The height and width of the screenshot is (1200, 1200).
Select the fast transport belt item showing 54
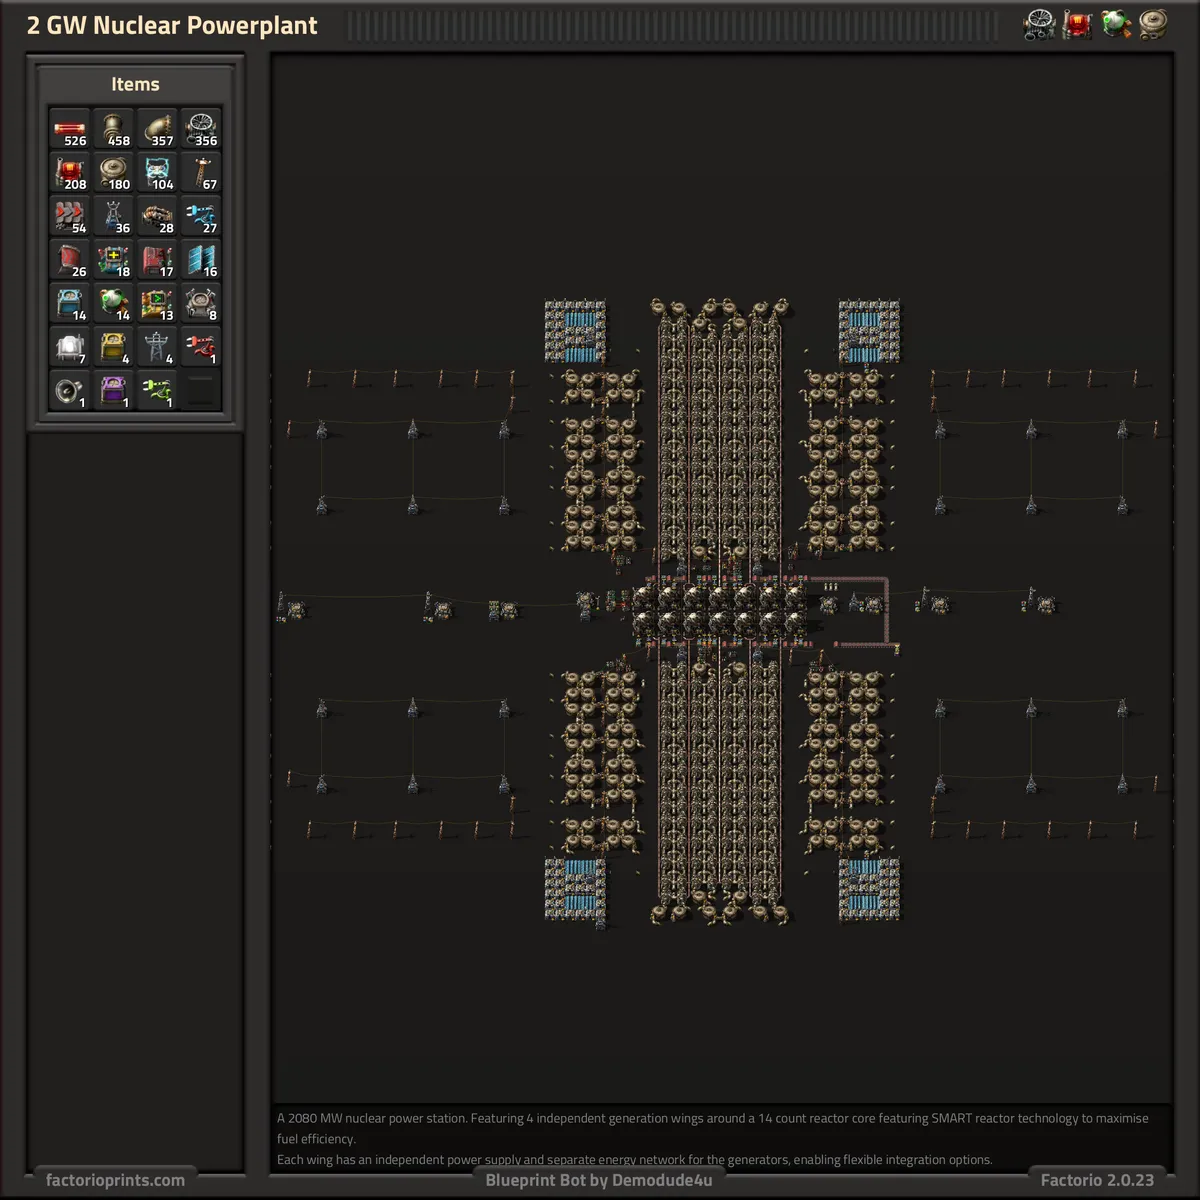(69, 216)
